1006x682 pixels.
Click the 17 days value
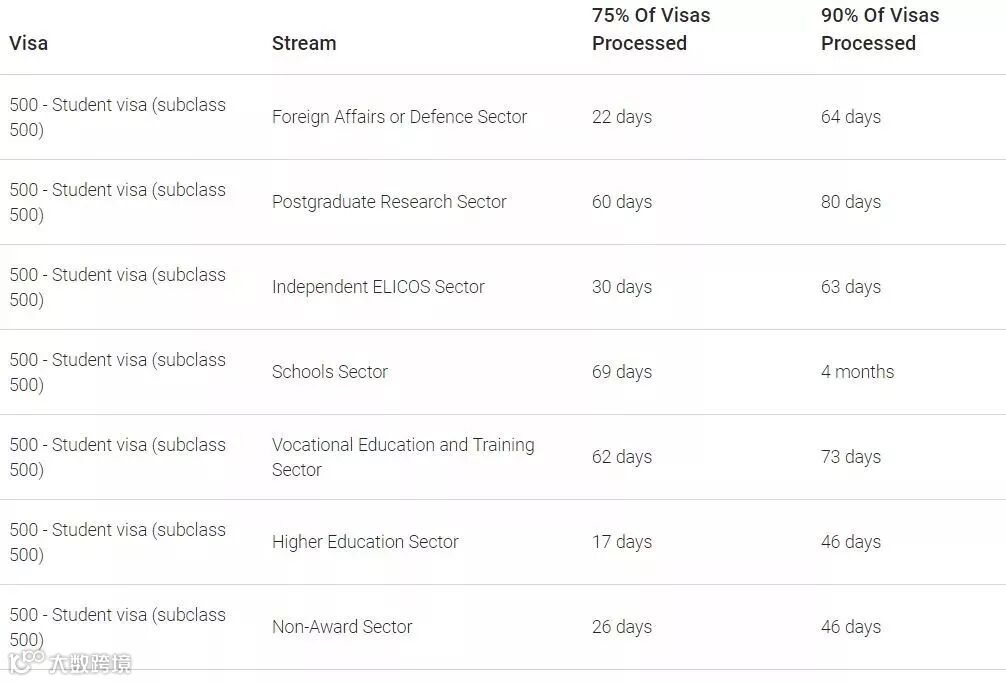tap(622, 542)
